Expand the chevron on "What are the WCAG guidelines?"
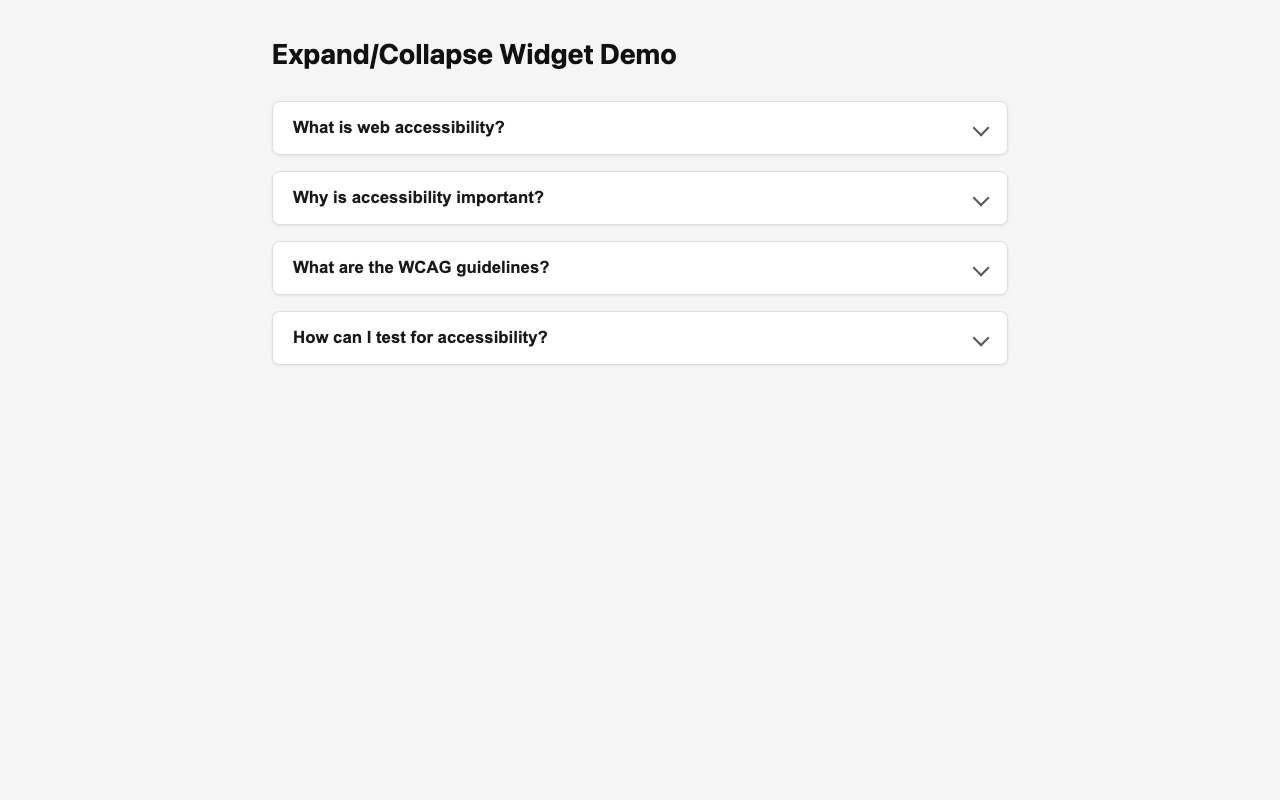Screen dimensions: 1280x800 [x=980, y=271]
